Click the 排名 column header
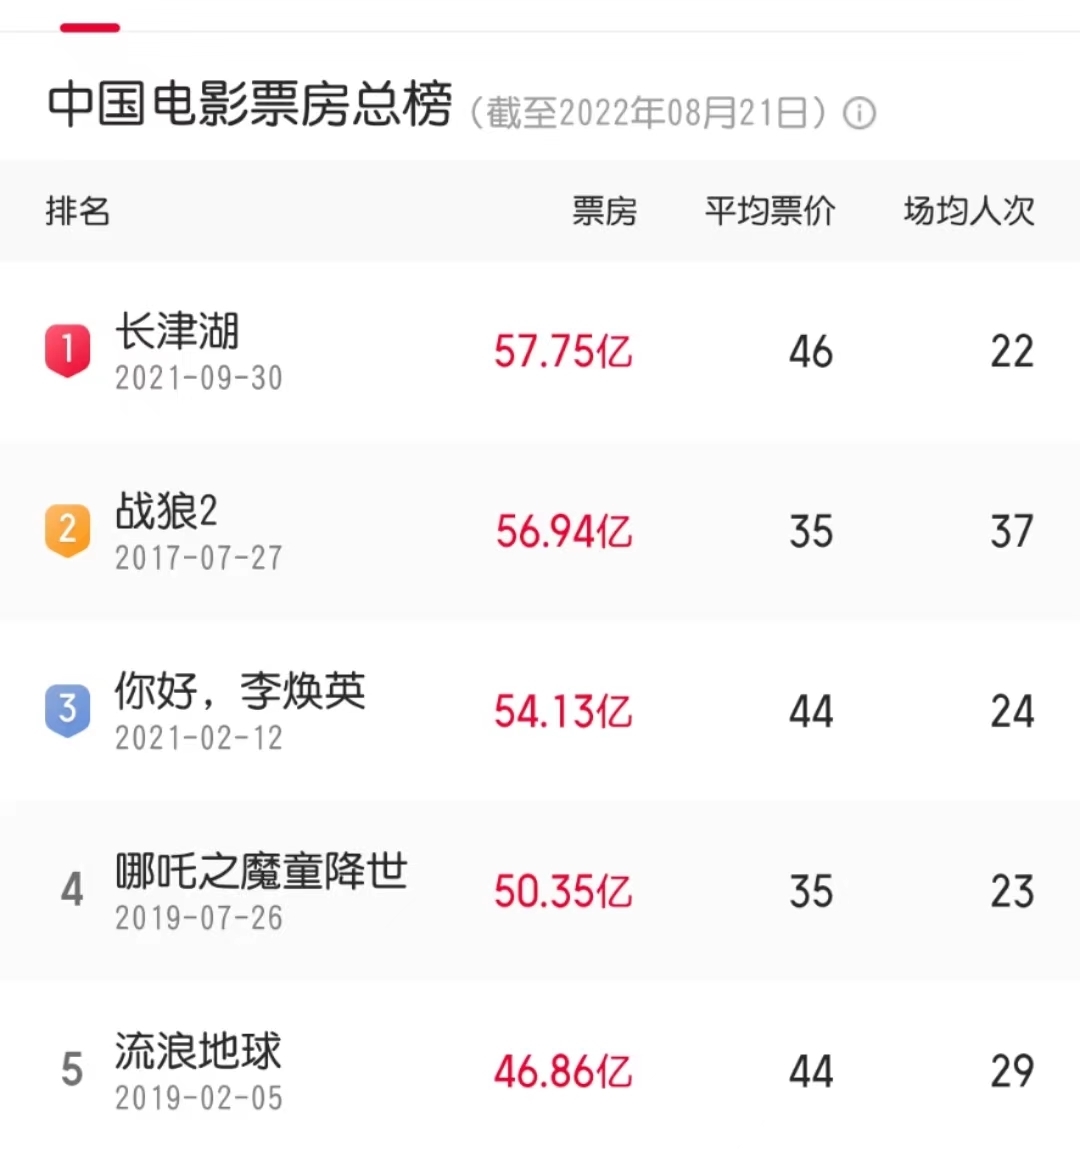Screen dimensions: 1080x1155 click(78, 211)
